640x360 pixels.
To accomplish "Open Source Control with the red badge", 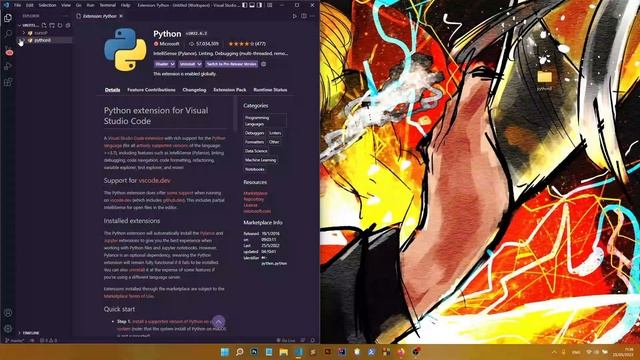I will coord(9,51).
